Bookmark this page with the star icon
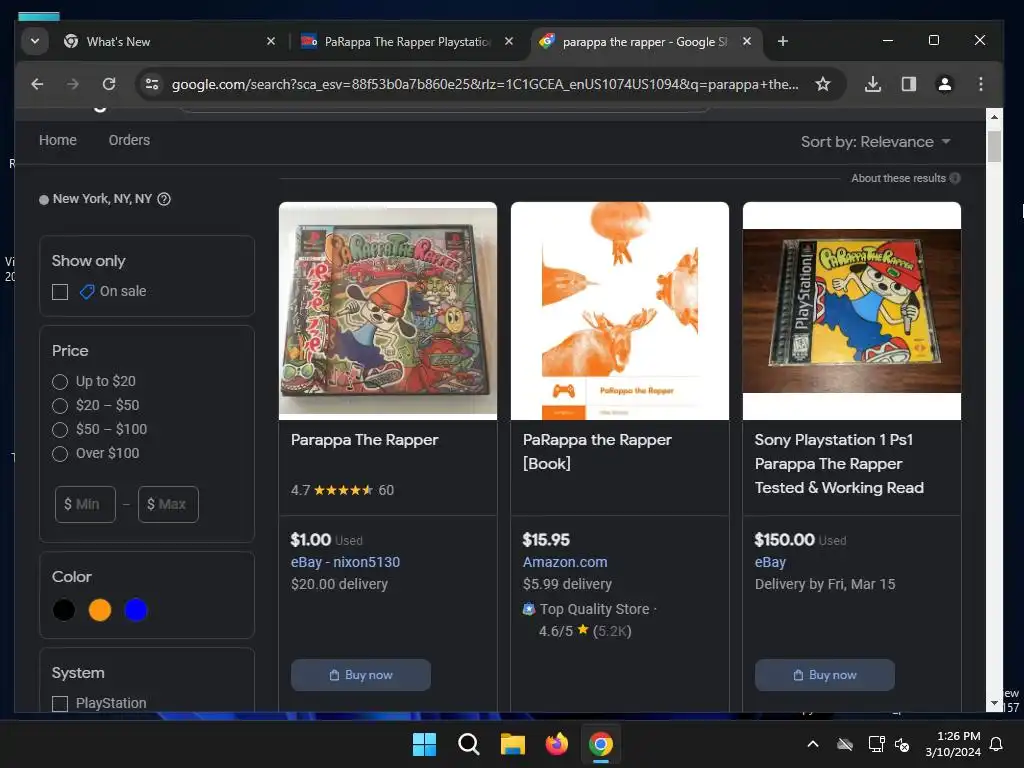 pyautogui.click(x=823, y=84)
